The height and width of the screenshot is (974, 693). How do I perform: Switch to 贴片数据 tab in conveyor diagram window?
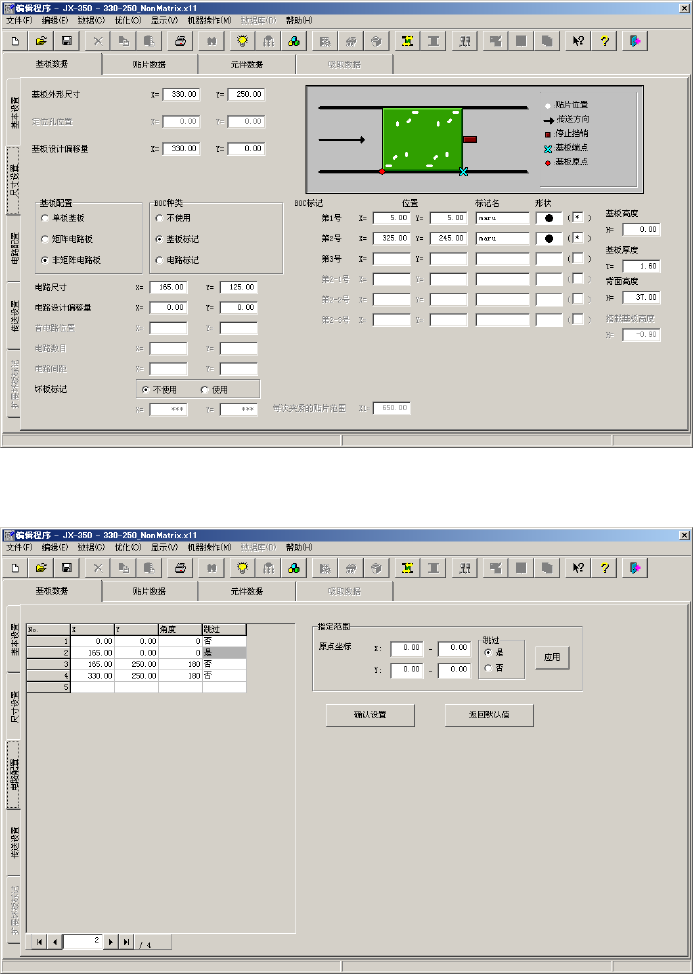(150, 64)
